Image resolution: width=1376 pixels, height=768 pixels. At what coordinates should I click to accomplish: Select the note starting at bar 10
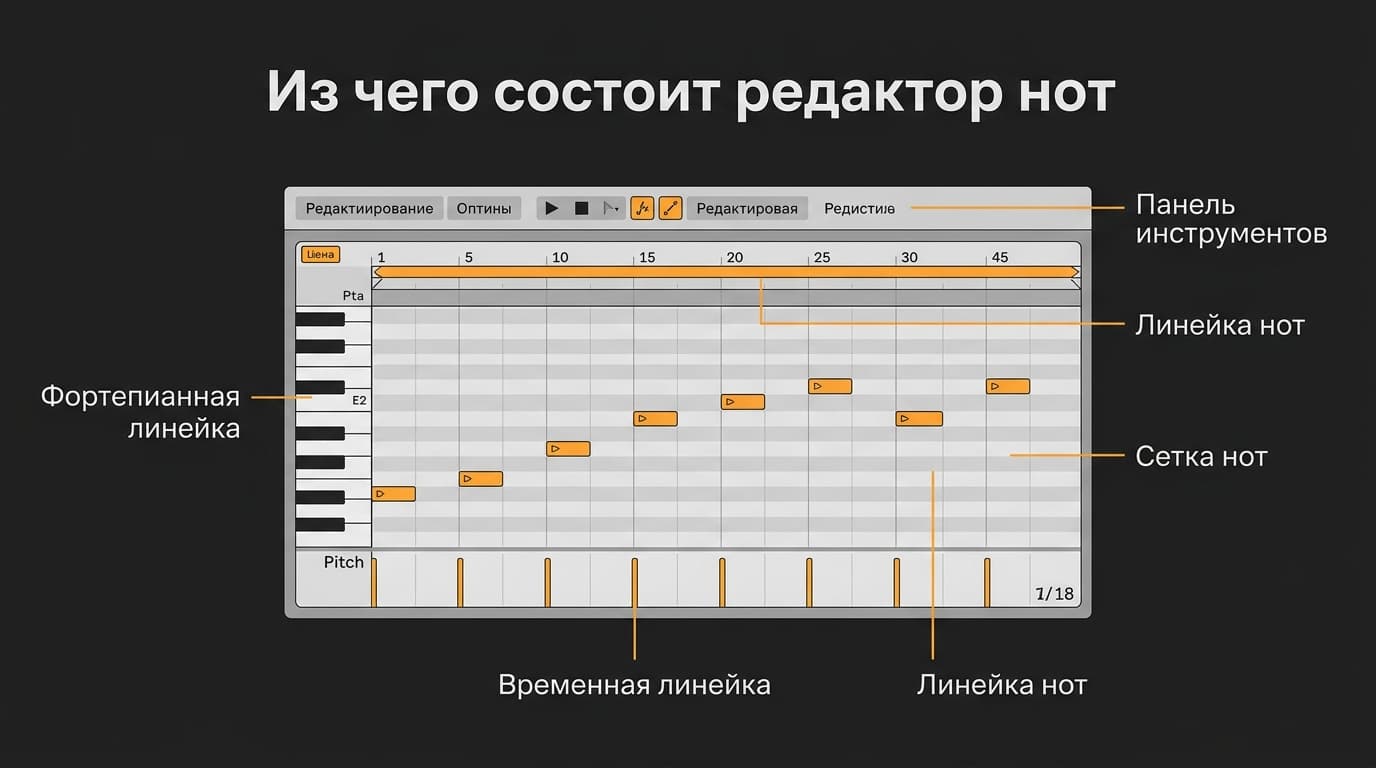pos(568,449)
